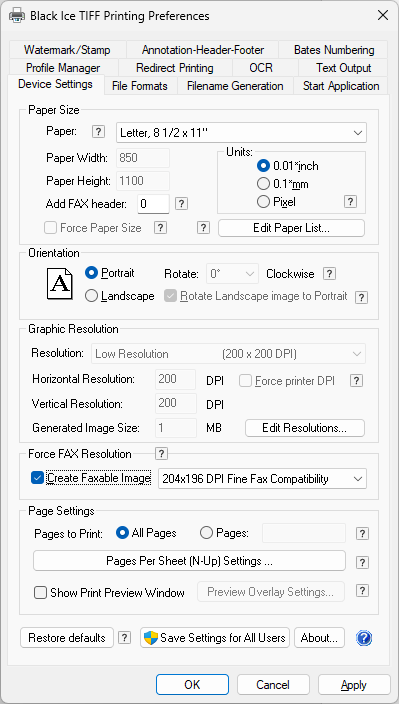Click help icon next to Clockwise label
This screenshot has width=399, height=704.
(329, 273)
